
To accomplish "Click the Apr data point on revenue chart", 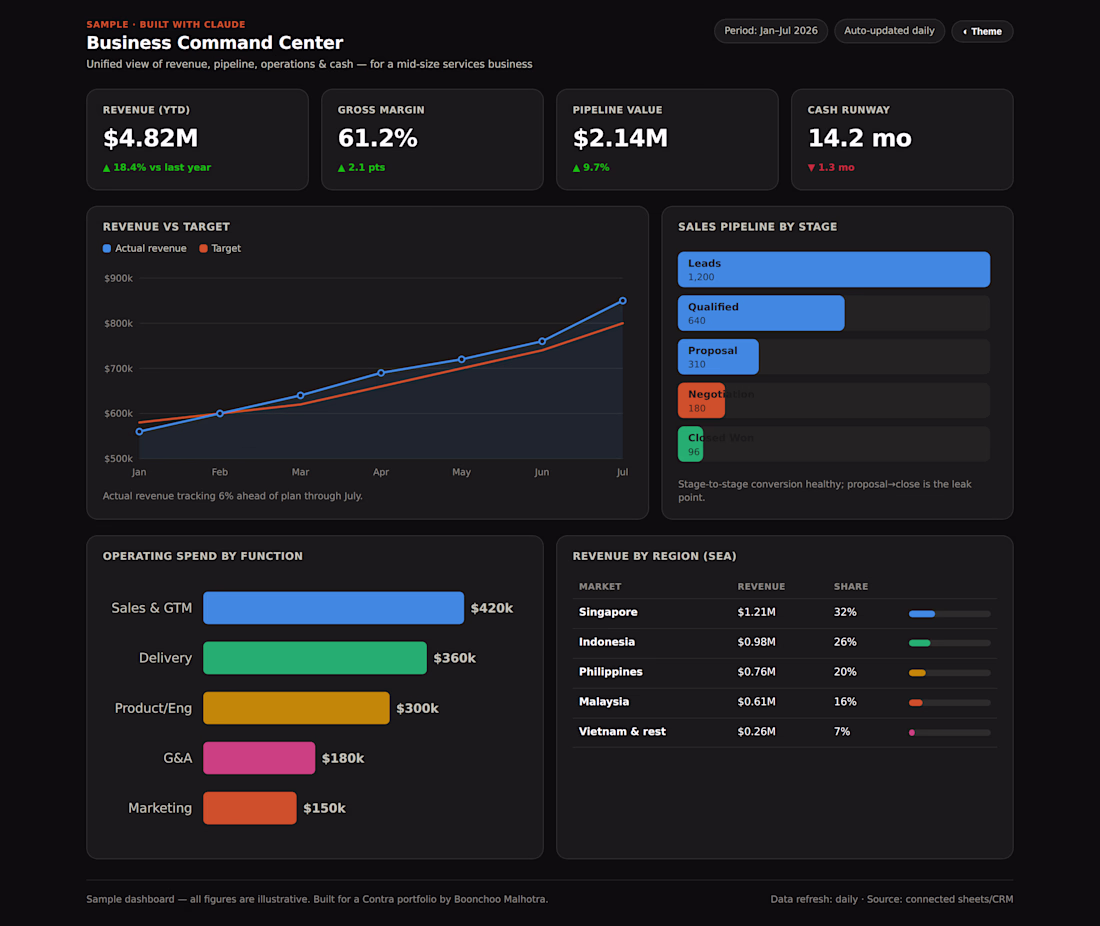I will pos(381,373).
